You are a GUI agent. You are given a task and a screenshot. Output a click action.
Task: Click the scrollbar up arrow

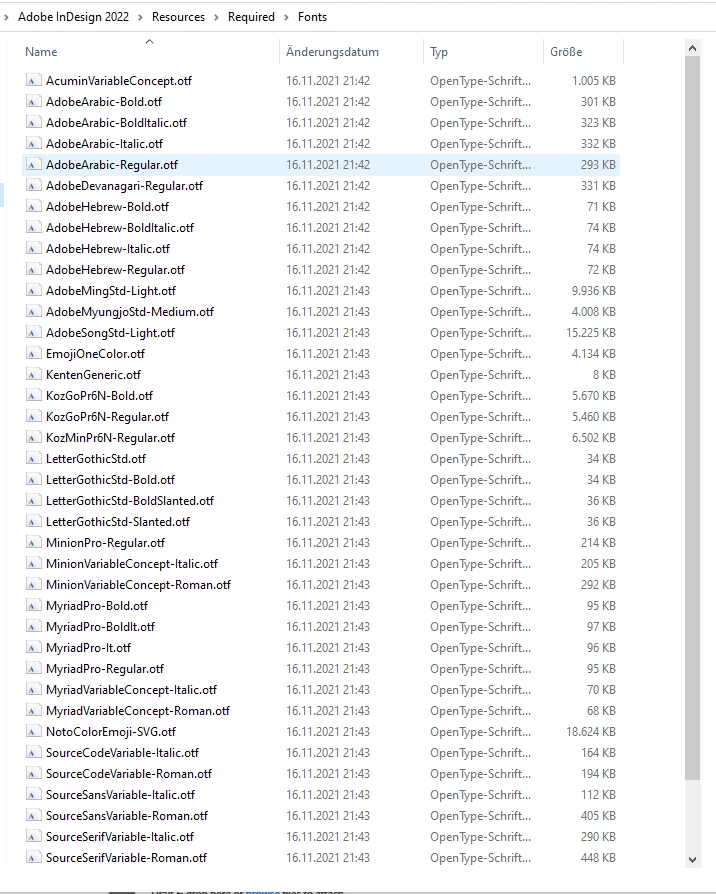coord(693,48)
